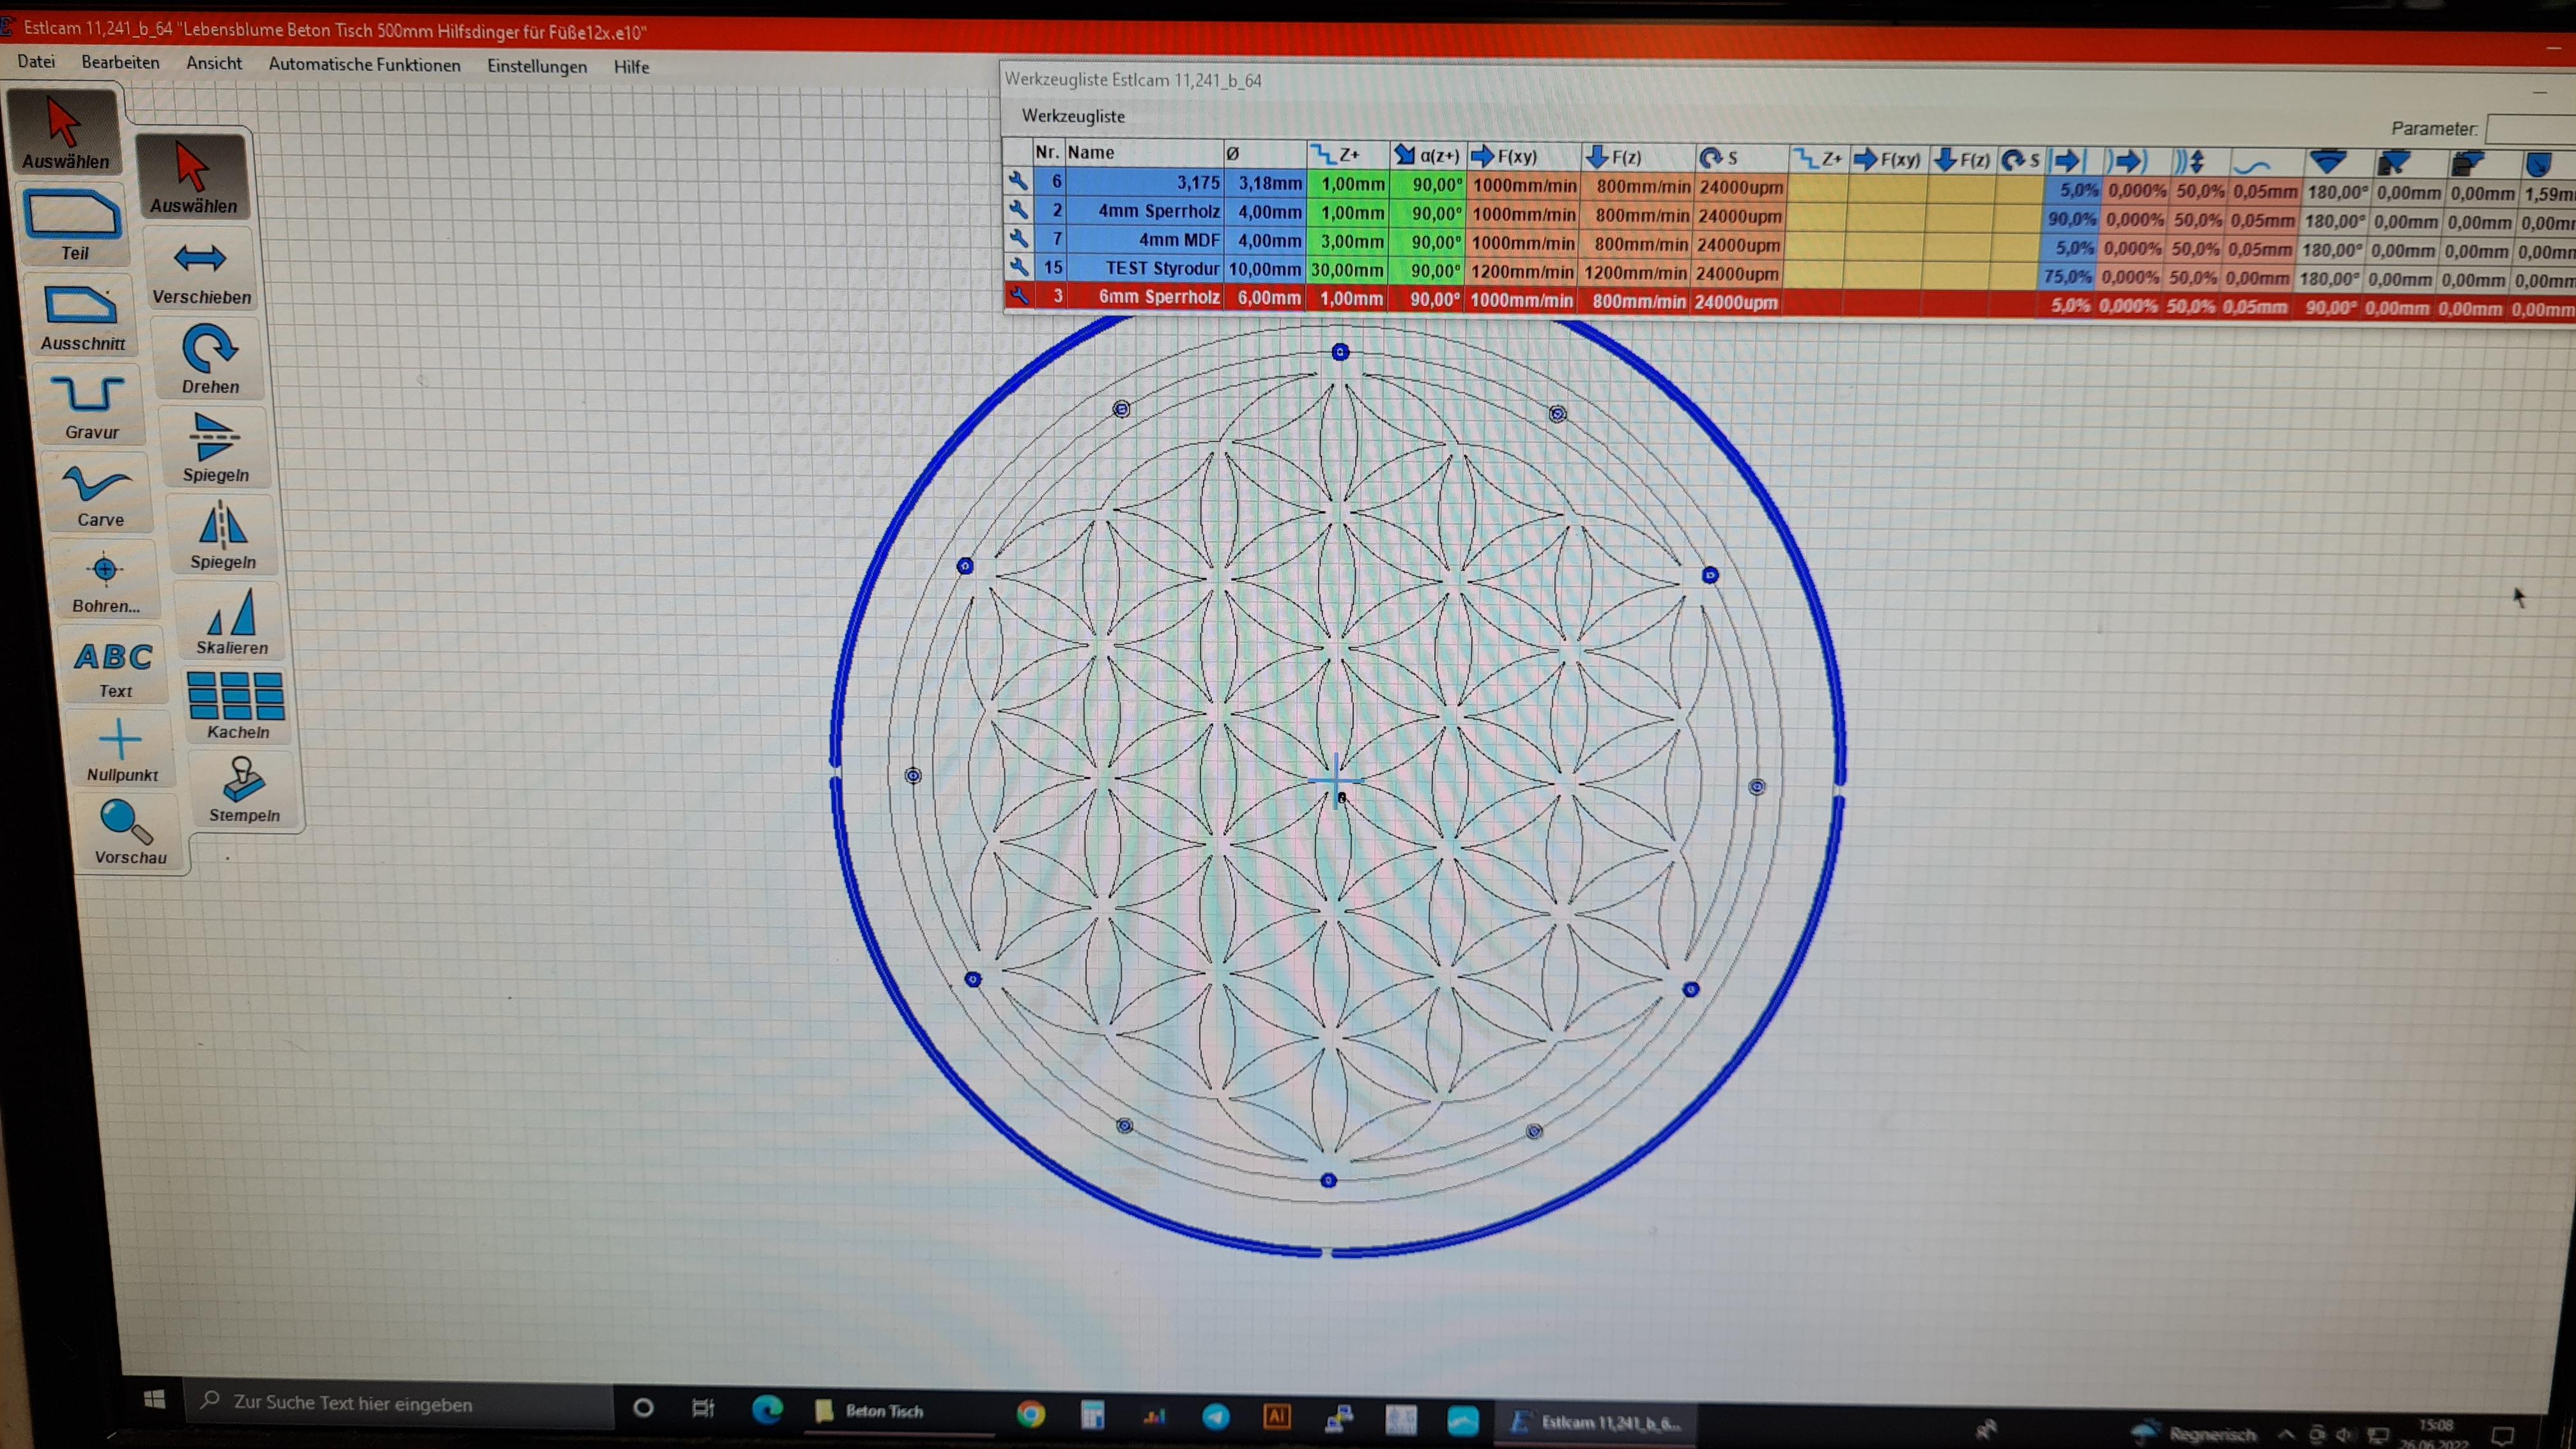This screenshot has height=1449, width=2576.
Task: Activate the Stempeln stamp tool
Action: tap(243, 790)
